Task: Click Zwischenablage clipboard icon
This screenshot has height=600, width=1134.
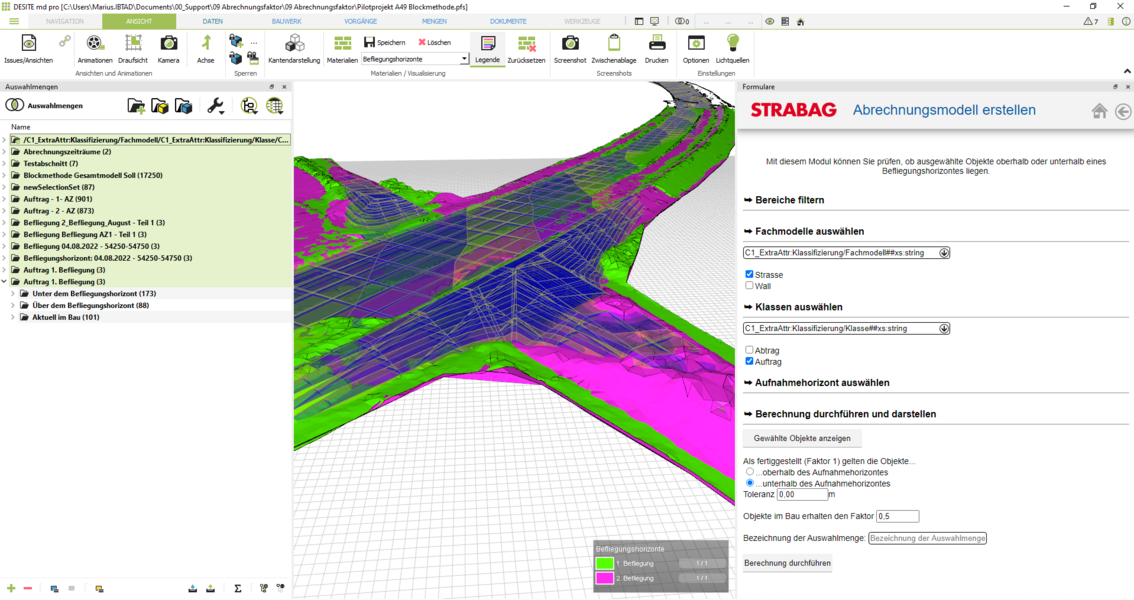Action: coord(614,44)
